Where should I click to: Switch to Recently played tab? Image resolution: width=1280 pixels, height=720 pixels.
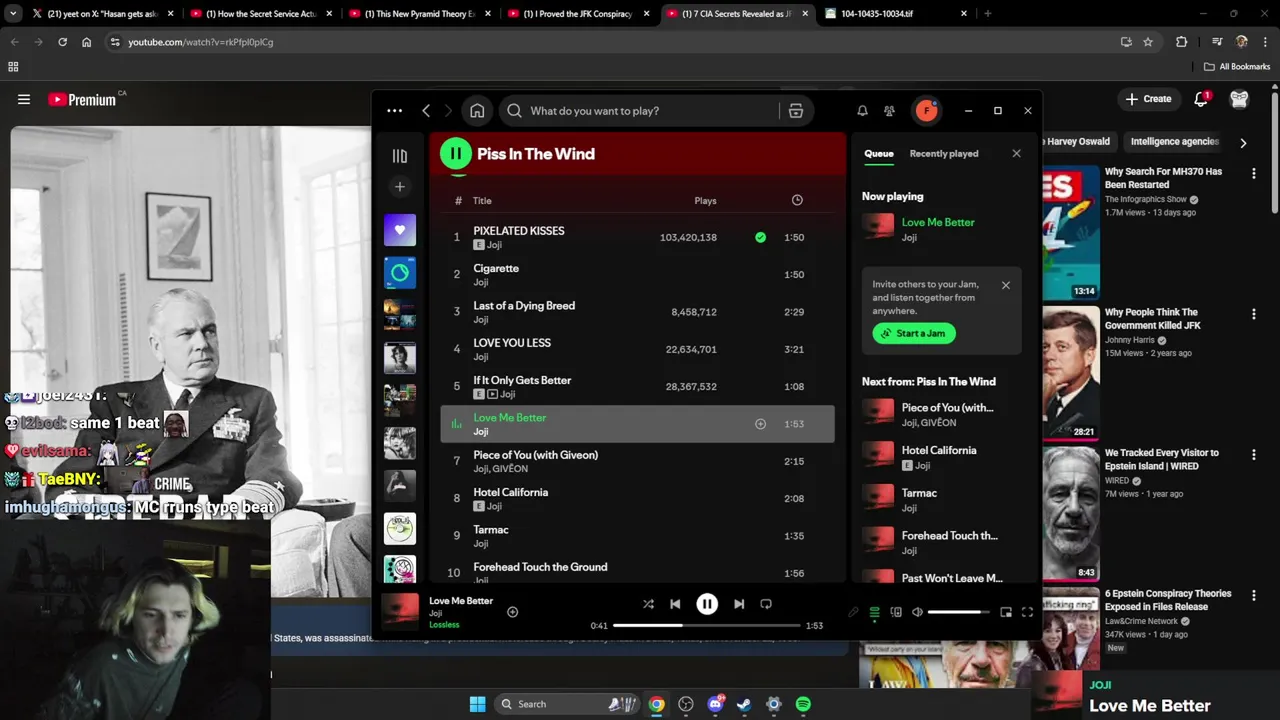(x=944, y=153)
